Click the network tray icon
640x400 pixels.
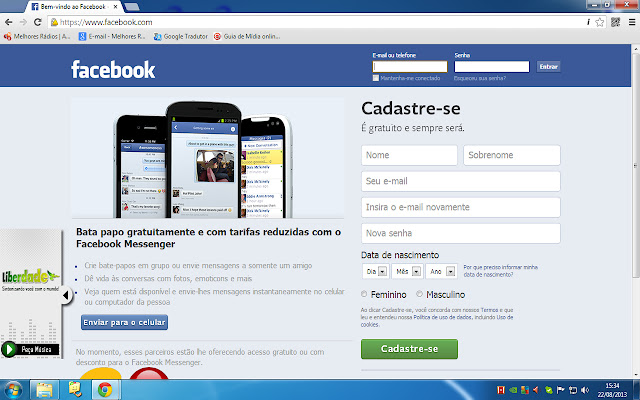573,390
